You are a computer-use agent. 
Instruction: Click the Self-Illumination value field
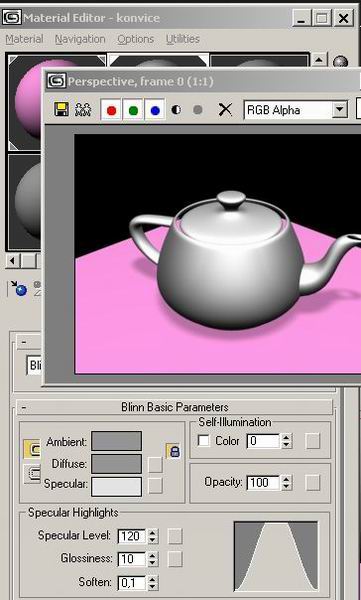(x=264, y=441)
